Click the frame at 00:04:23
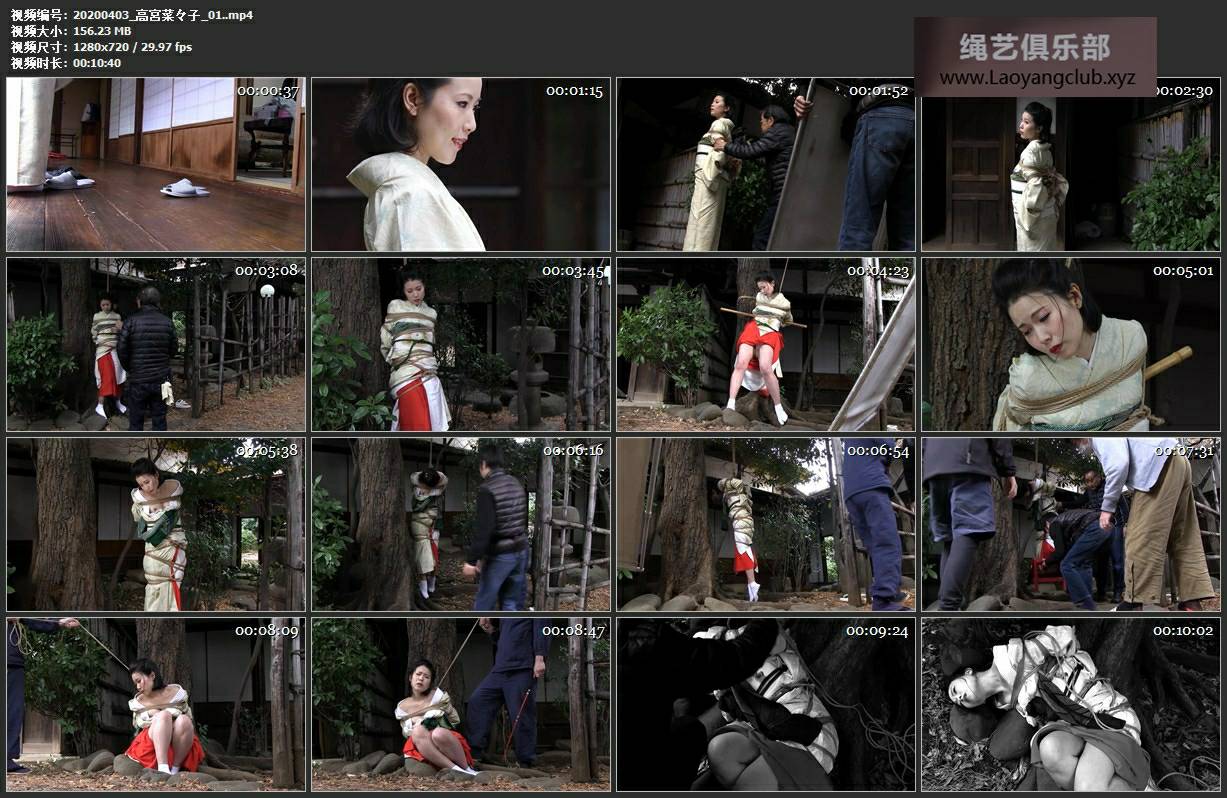The image size is (1227, 798). coord(766,344)
